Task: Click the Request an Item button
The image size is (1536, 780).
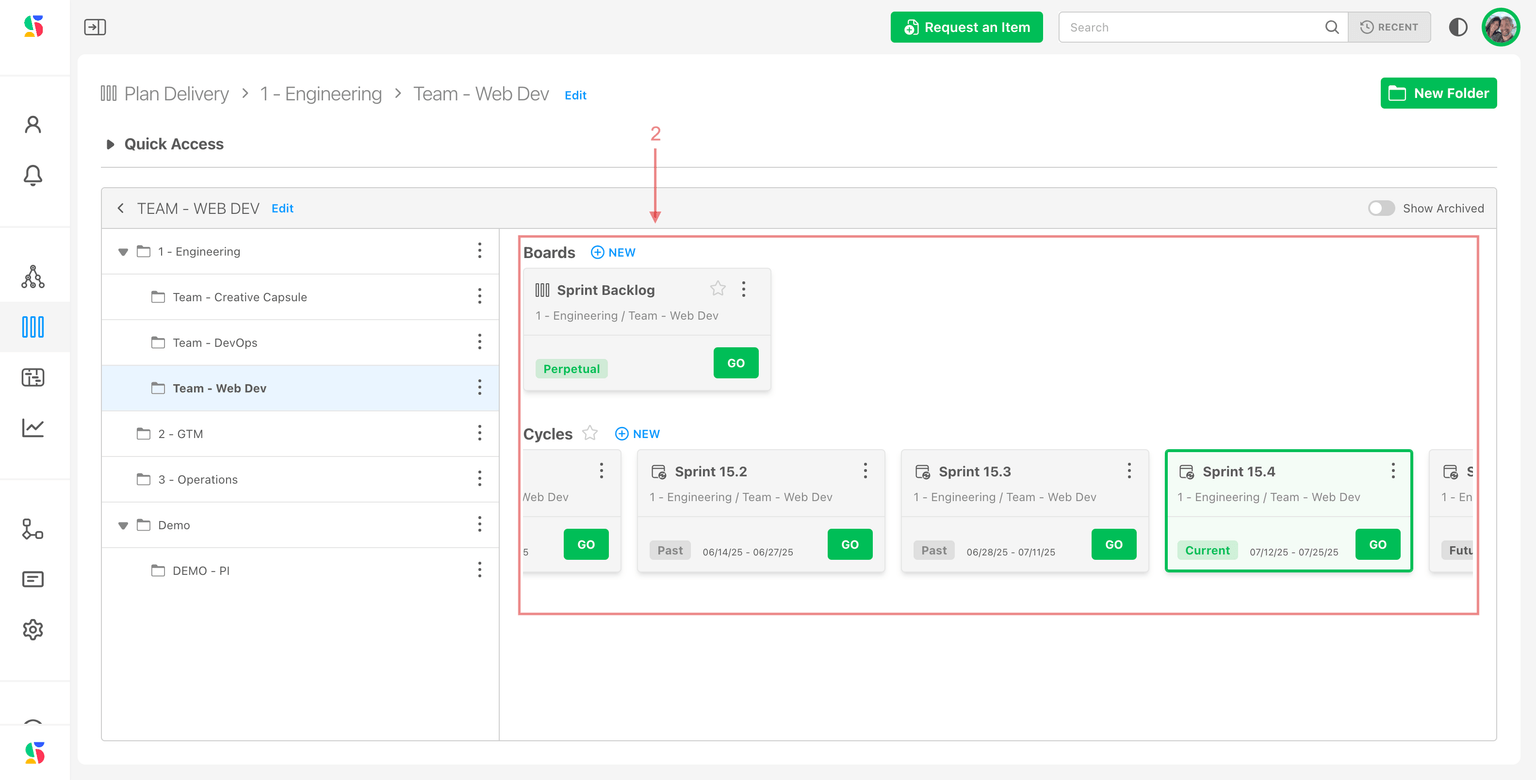Action: [x=966, y=27]
